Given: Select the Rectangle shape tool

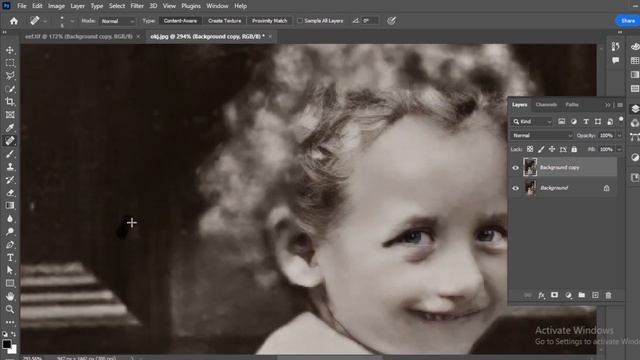Looking at the screenshot, I should [x=10, y=283].
